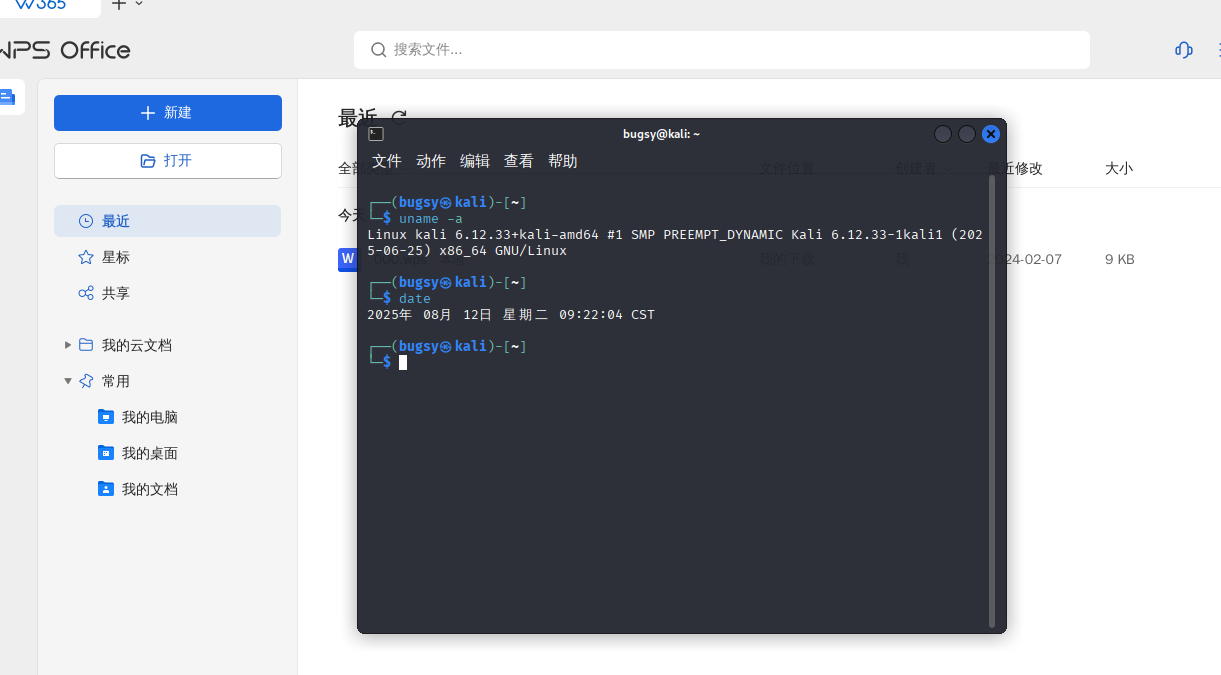Open 我的云文档 in the sidebar
Screen dimensions: 1221x675
(137, 345)
